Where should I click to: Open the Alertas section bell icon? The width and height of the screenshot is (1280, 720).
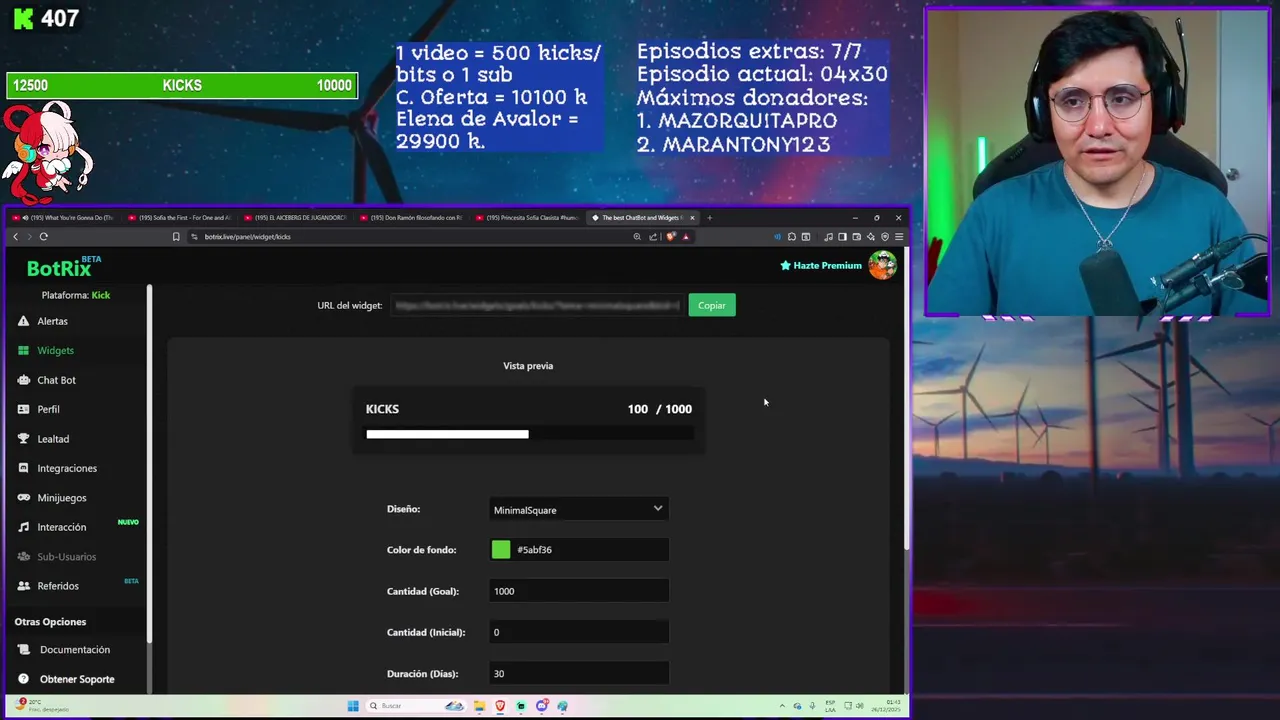(23, 321)
